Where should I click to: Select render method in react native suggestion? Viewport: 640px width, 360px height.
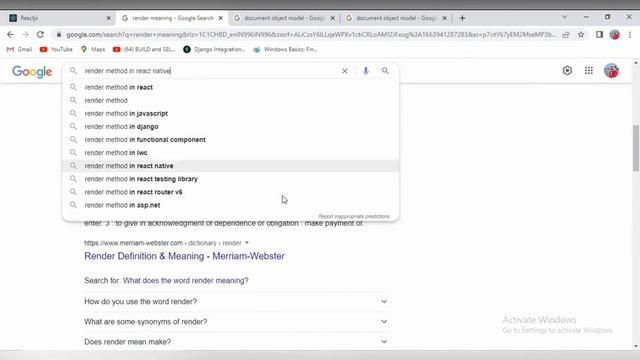(231, 166)
